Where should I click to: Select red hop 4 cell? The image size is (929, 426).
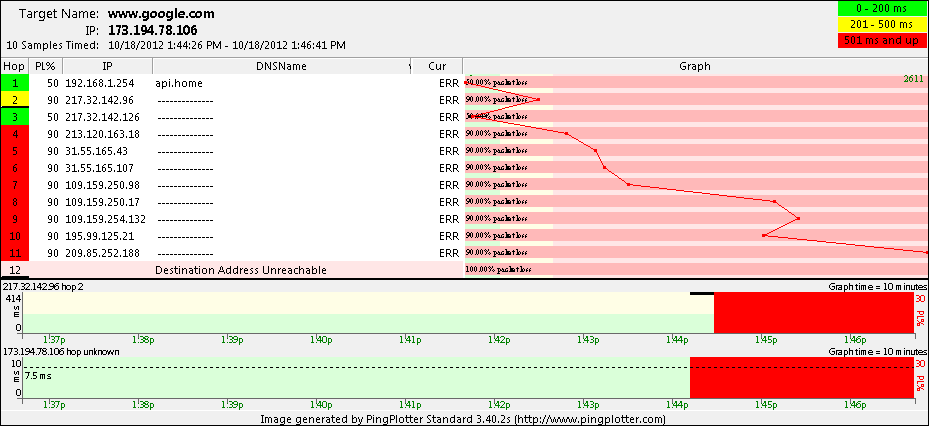click(x=14, y=134)
